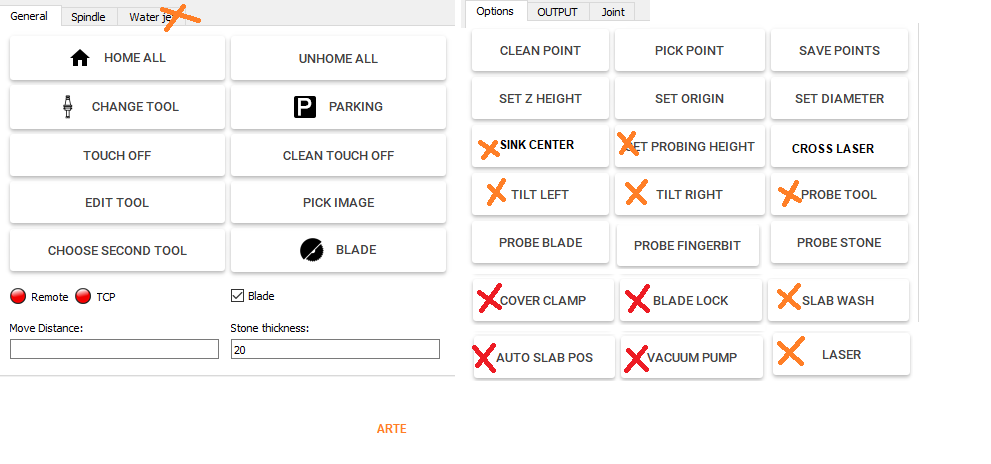Viewport: 991px width, 464px height.
Task: Click the Stone thickness input field
Action: coord(335,349)
